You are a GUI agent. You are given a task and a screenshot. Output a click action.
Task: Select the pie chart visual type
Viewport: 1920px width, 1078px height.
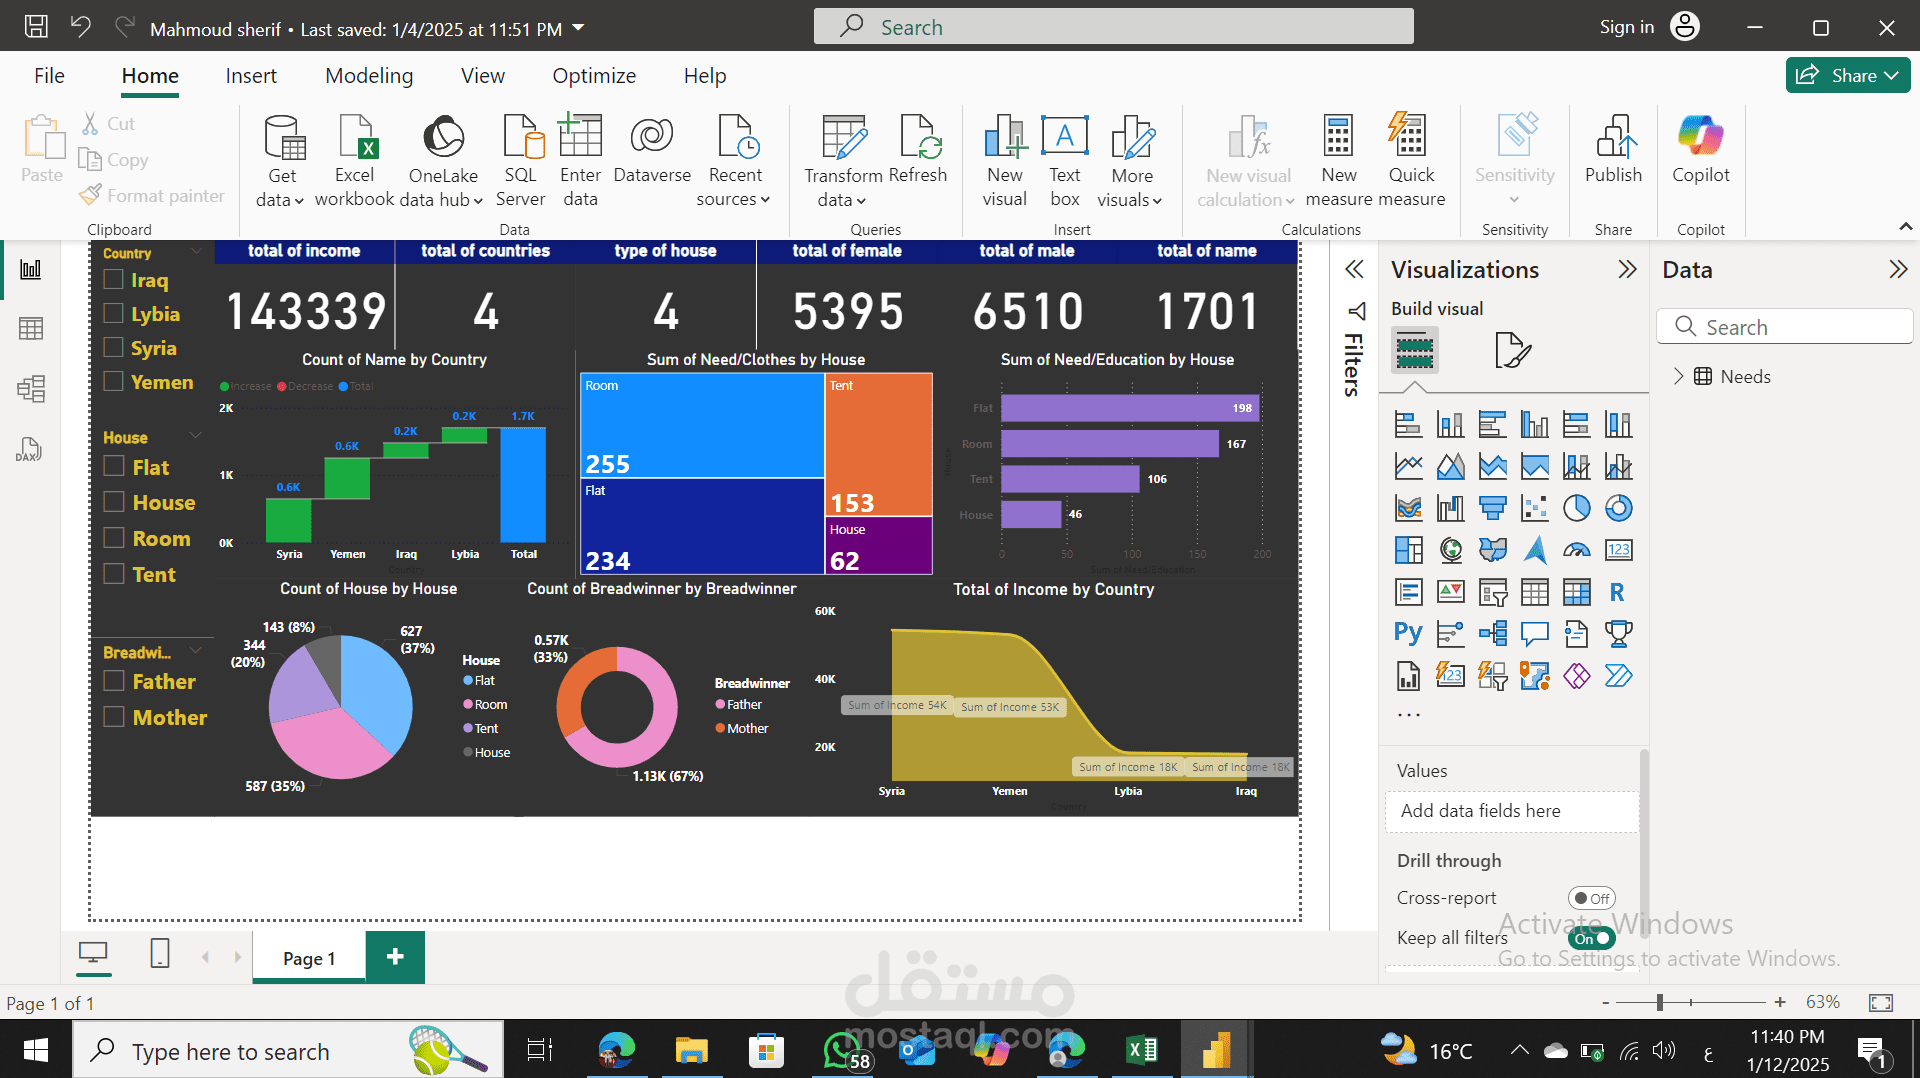click(x=1576, y=509)
